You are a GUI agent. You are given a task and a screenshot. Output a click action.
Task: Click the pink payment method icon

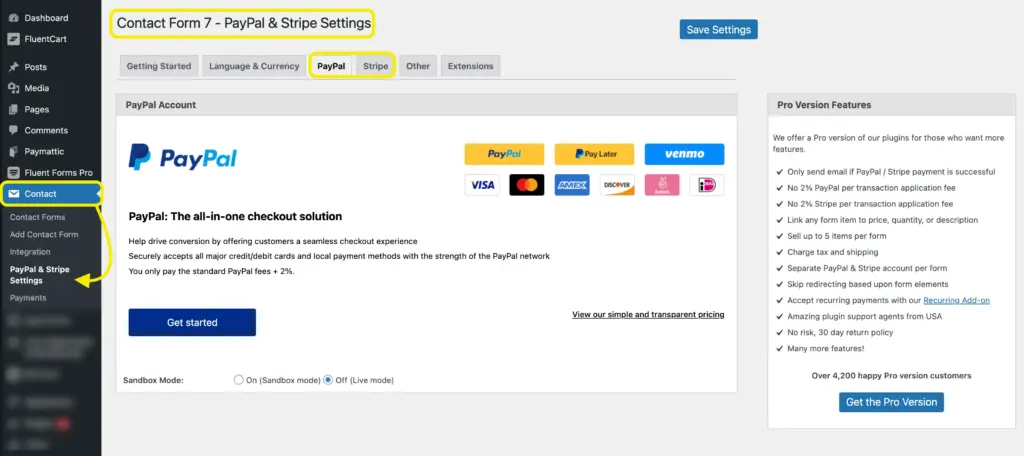click(662, 185)
